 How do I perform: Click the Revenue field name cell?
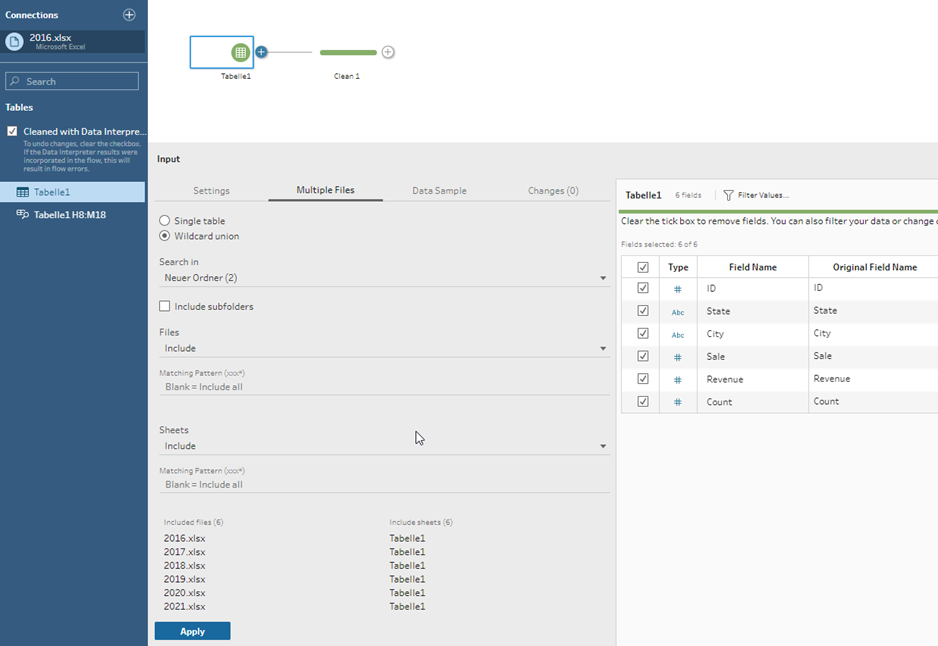click(753, 380)
